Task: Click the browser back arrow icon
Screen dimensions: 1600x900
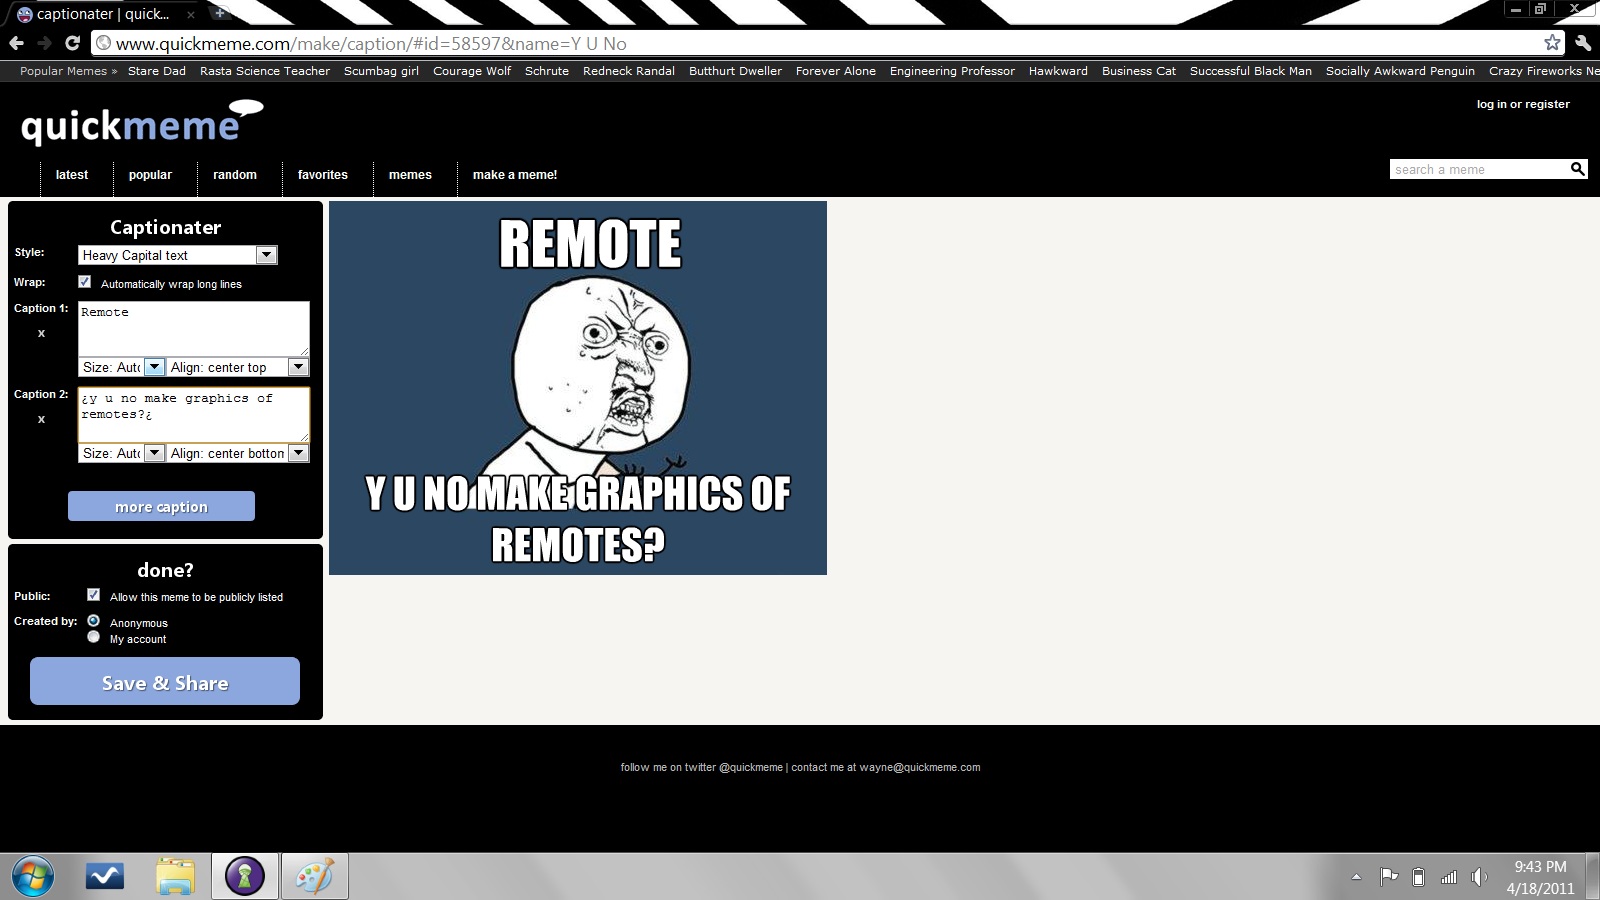Action: 15,44
